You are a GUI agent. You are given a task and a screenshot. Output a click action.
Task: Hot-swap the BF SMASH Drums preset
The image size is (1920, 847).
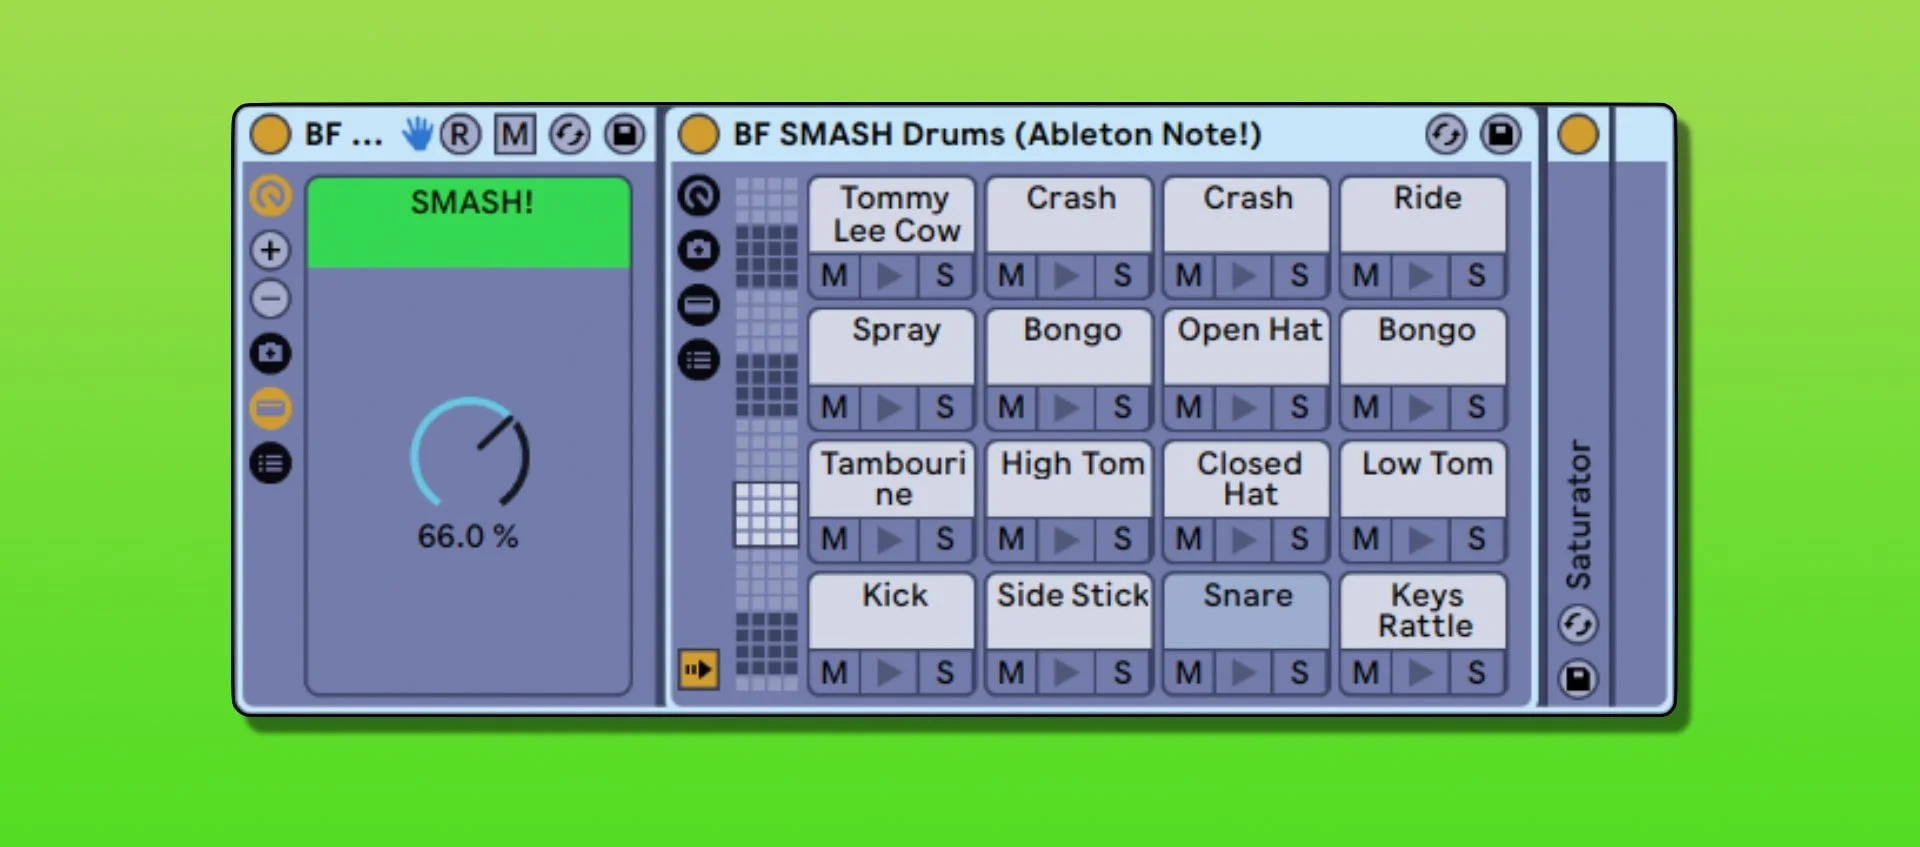click(x=1446, y=134)
